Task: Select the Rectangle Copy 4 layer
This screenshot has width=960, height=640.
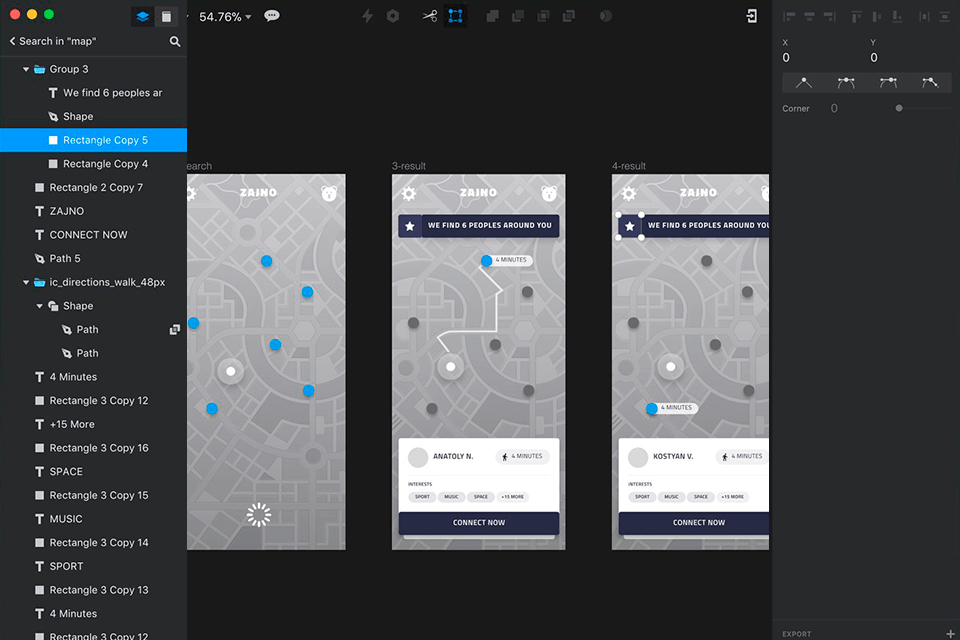Action: (x=93, y=164)
